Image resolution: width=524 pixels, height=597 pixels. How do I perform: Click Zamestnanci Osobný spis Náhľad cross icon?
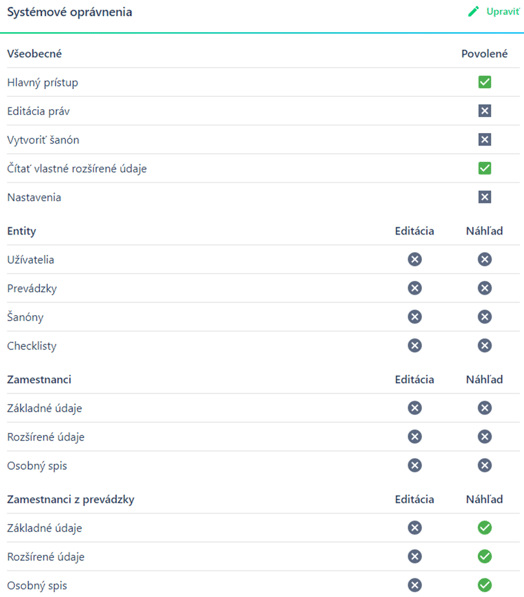484,465
